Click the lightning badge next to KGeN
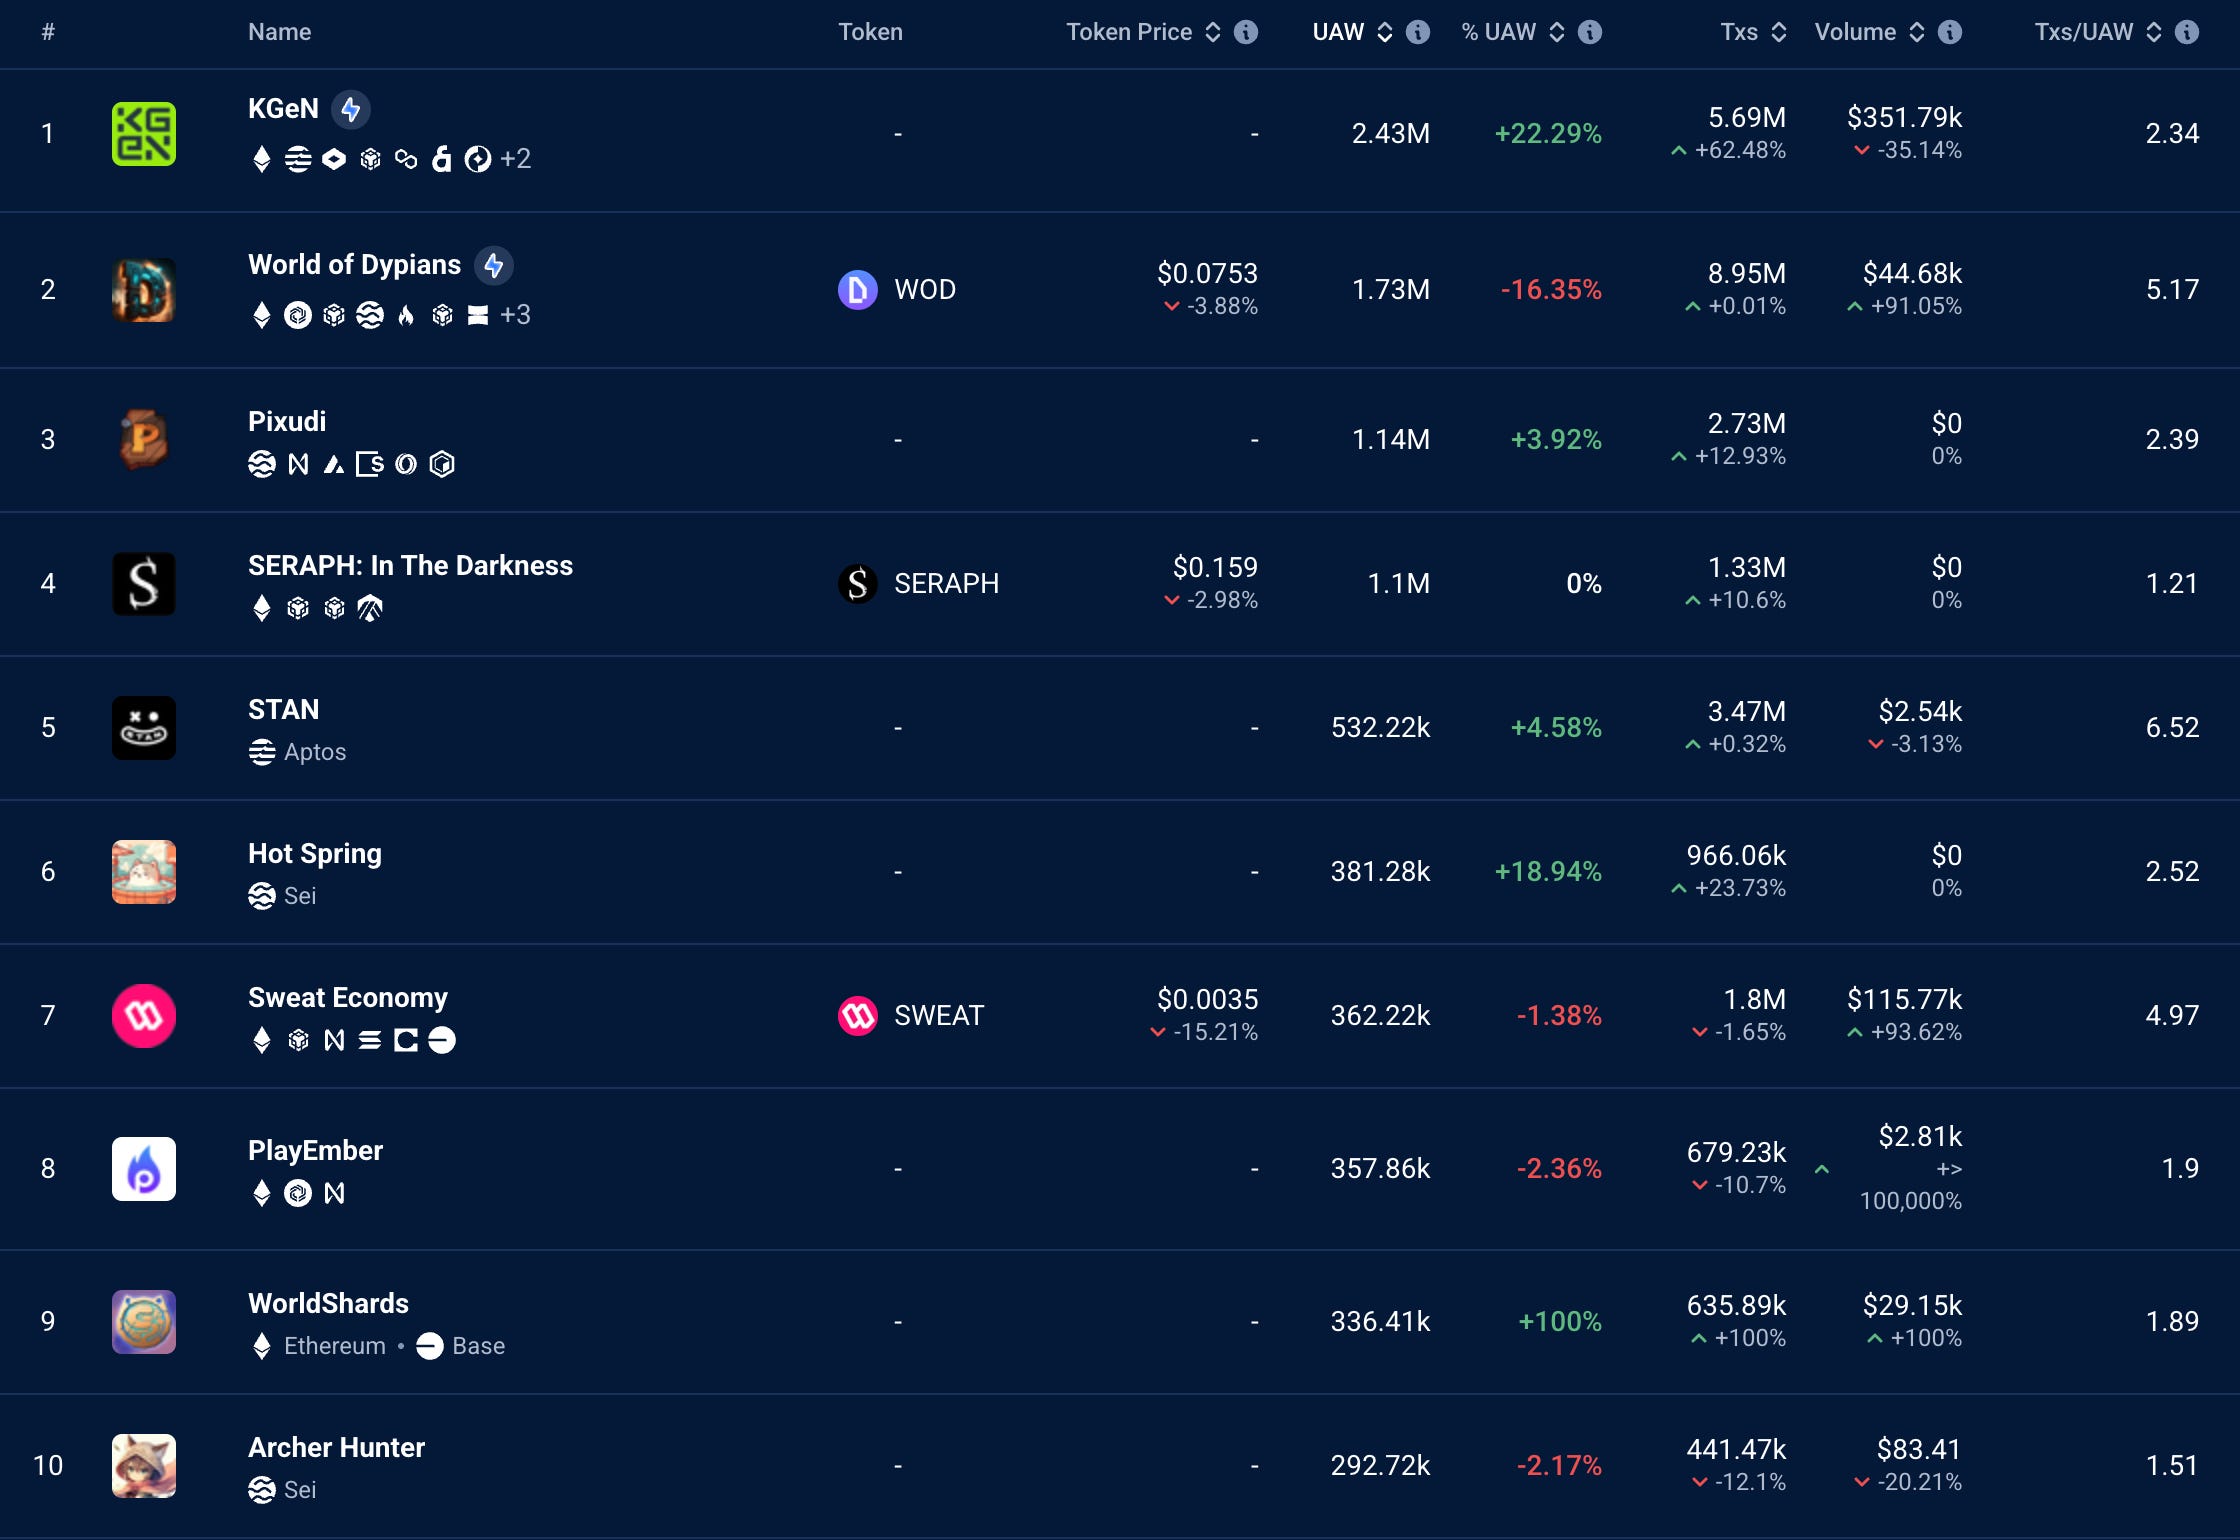 [351, 109]
